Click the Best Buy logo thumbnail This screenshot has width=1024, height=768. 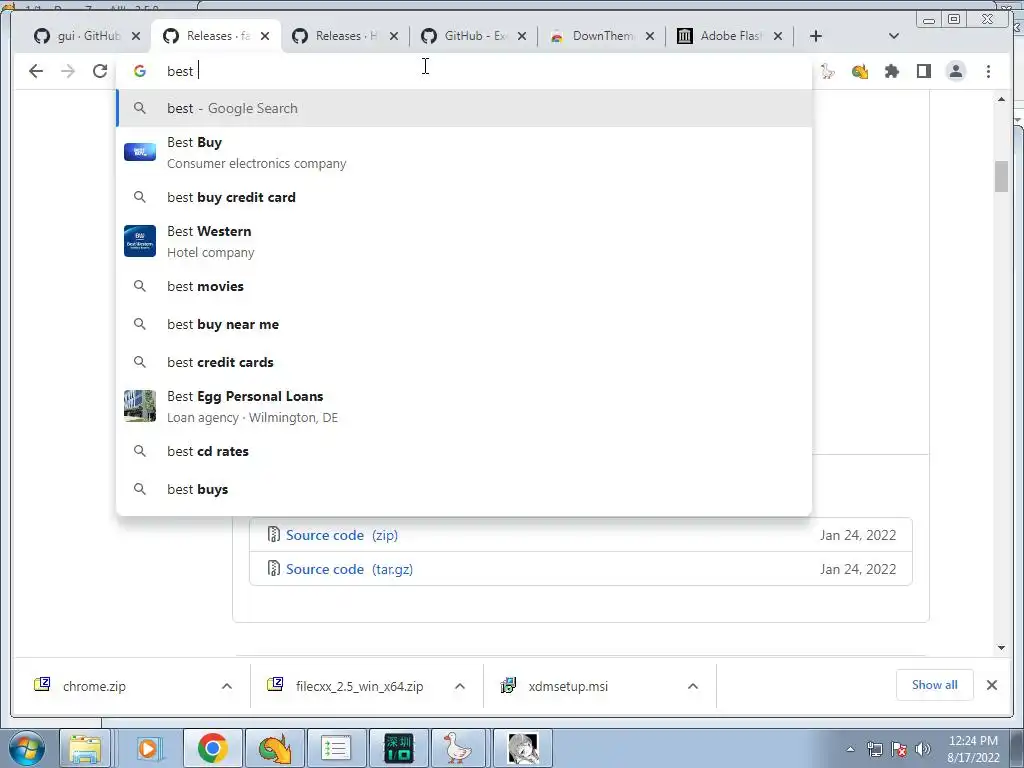coord(140,152)
